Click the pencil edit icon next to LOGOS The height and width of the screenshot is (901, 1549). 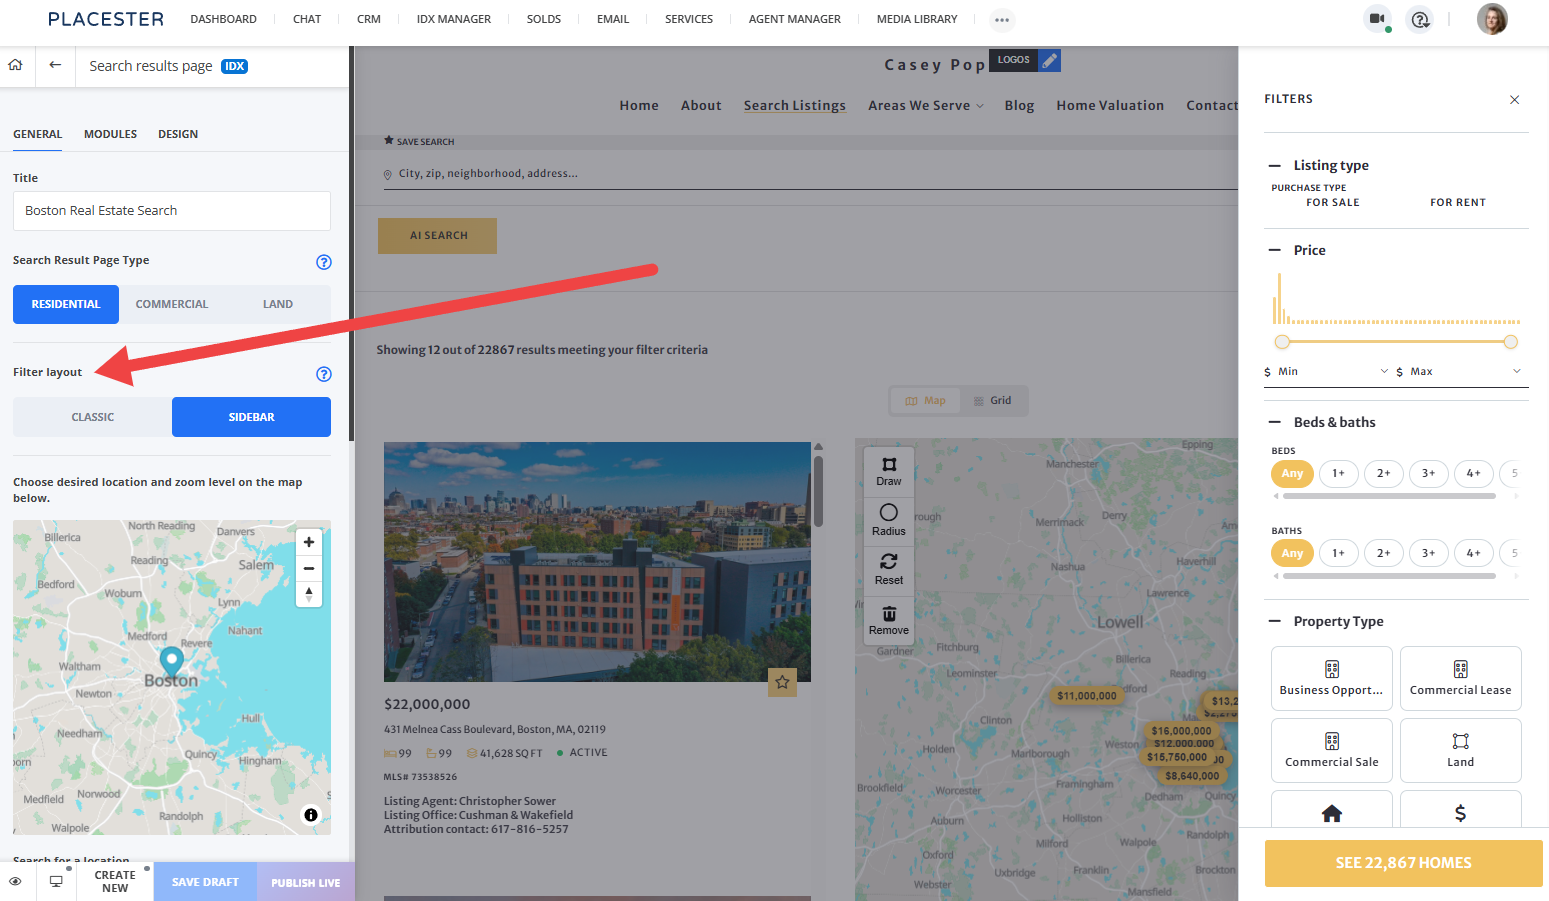pyautogui.click(x=1049, y=60)
